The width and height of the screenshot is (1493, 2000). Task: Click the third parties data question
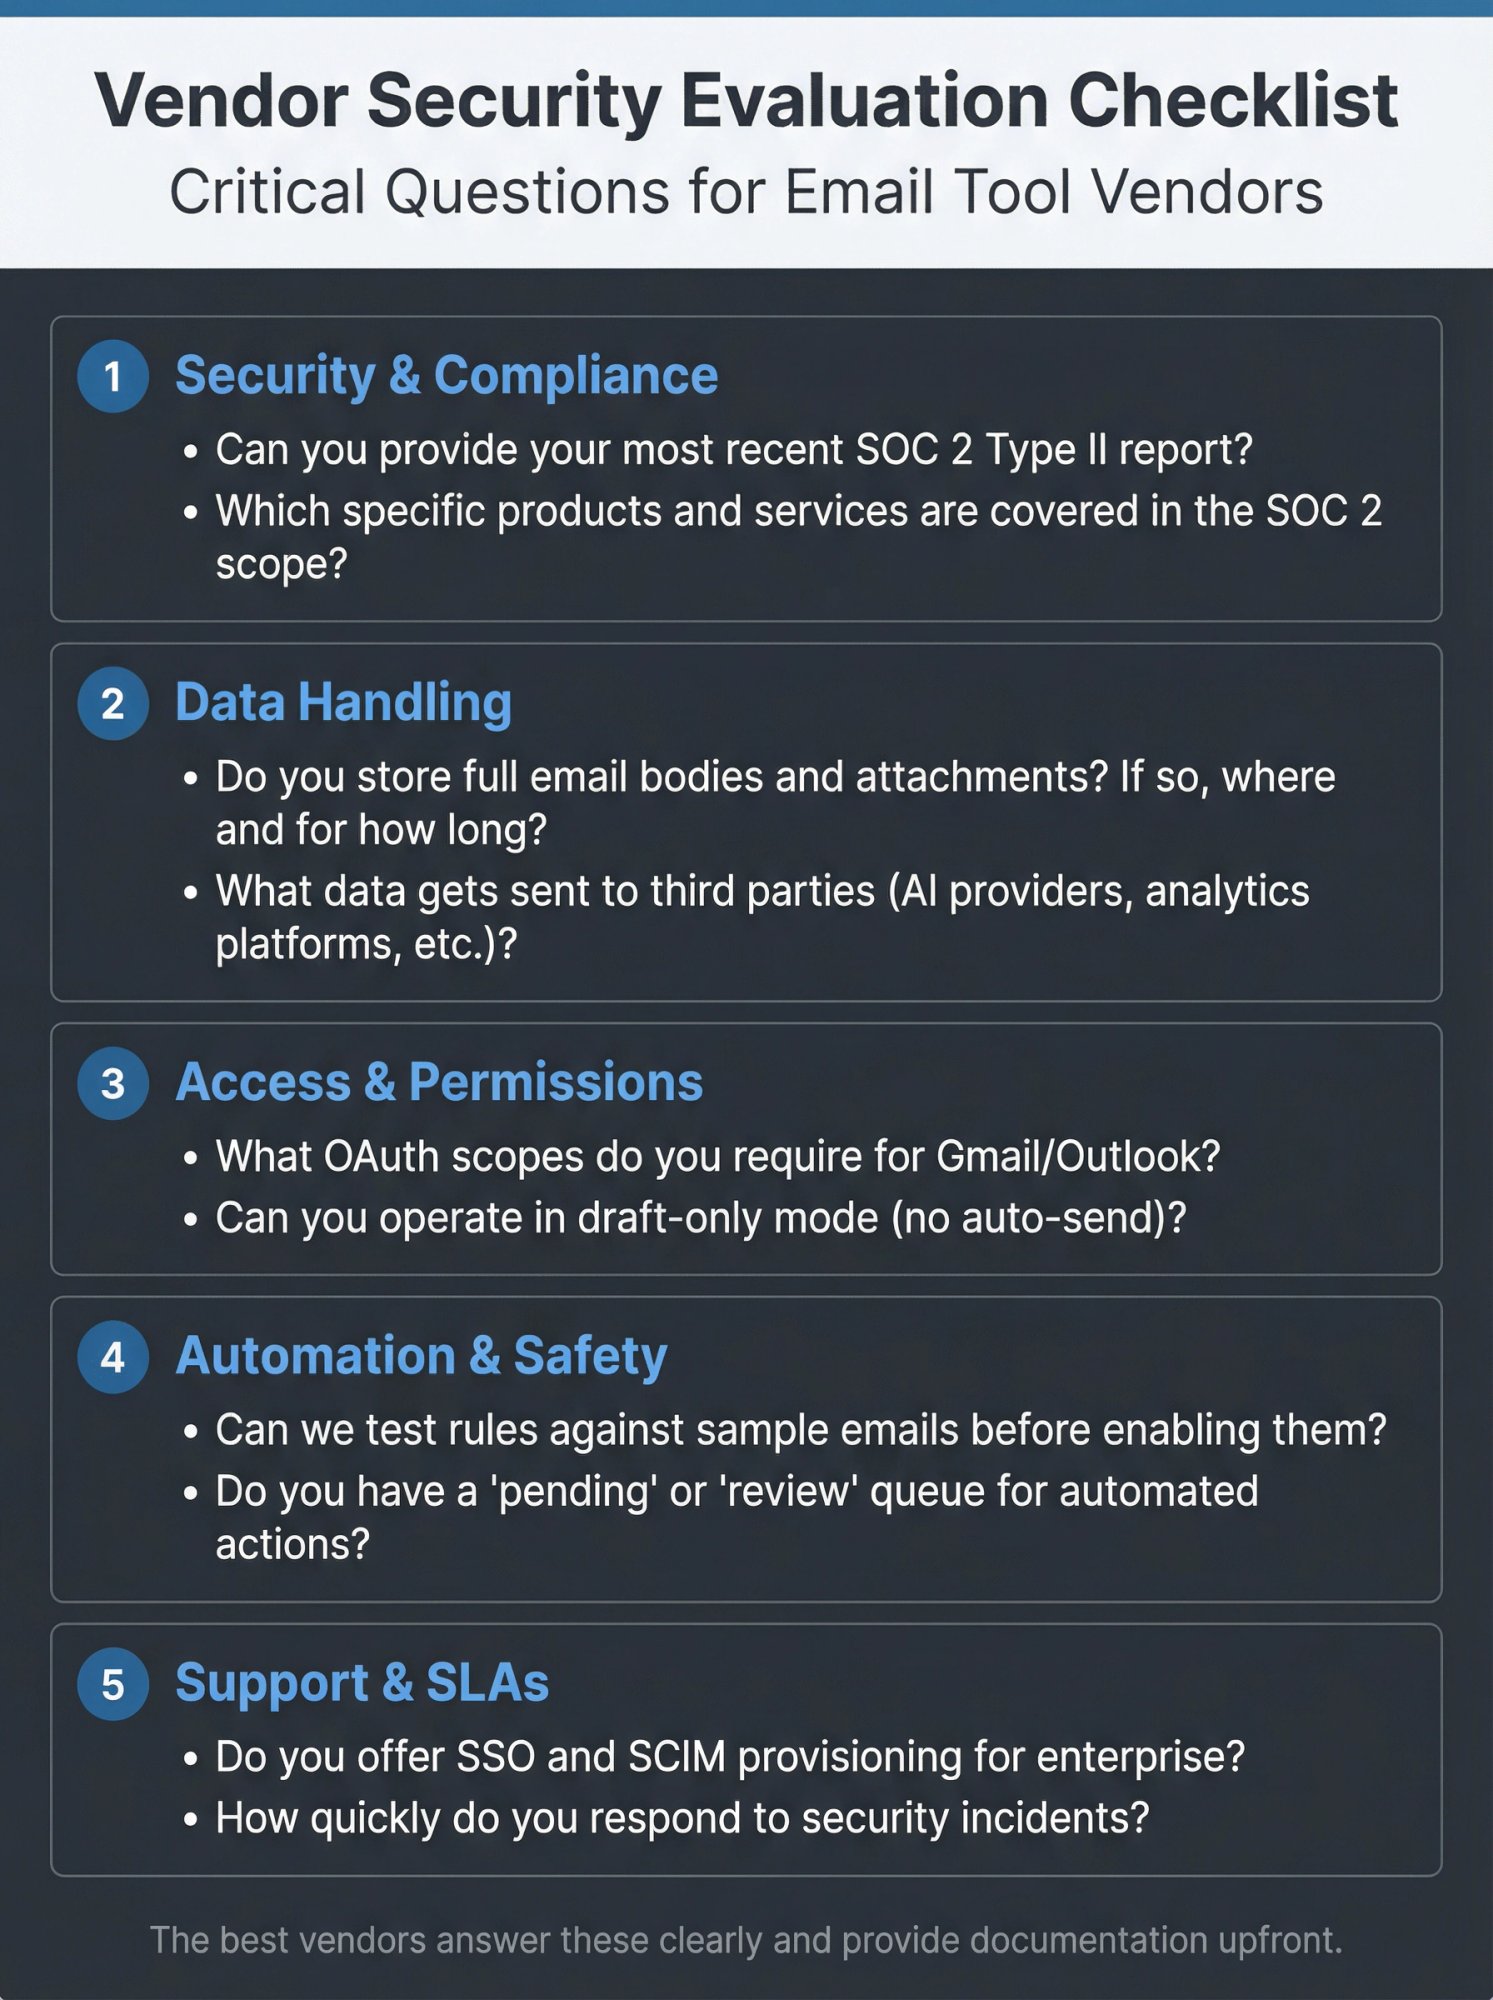click(762, 917)
